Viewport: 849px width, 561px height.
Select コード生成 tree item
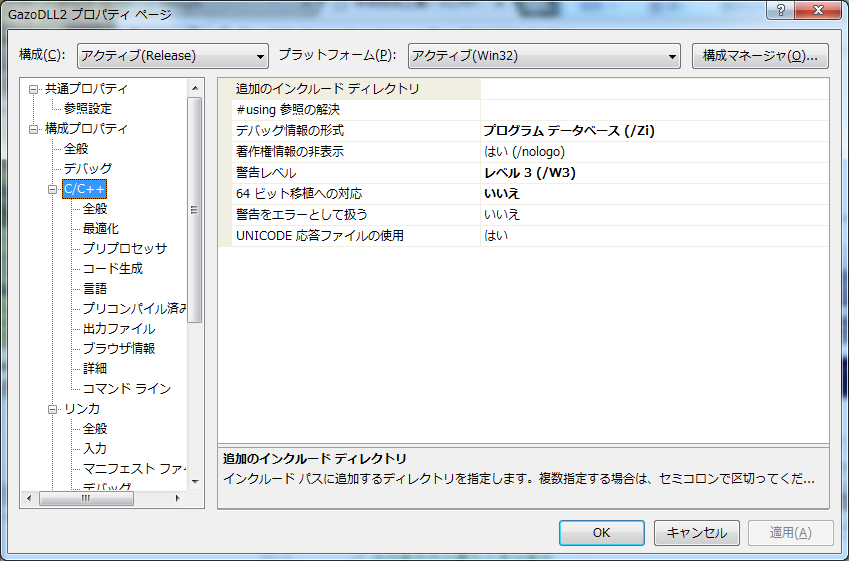[x=112, y=268]
